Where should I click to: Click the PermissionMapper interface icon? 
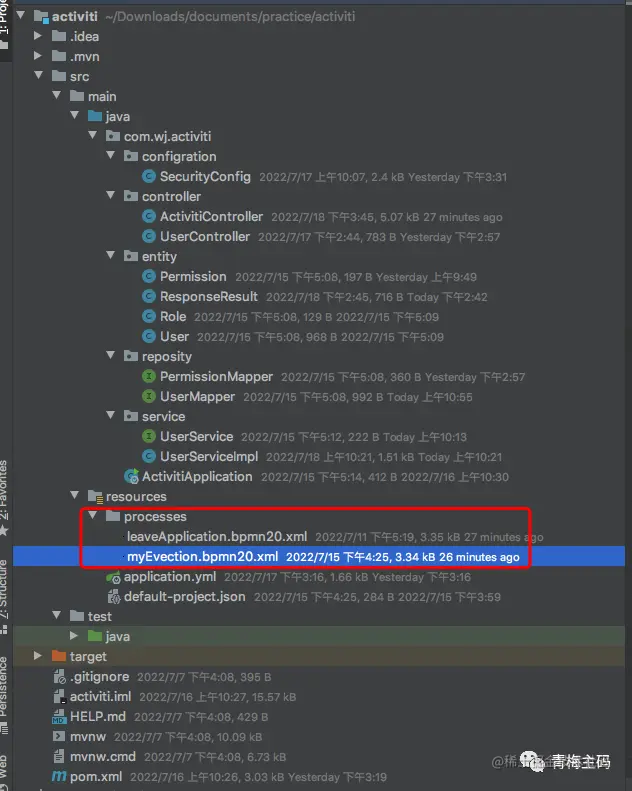coord(149,376)
